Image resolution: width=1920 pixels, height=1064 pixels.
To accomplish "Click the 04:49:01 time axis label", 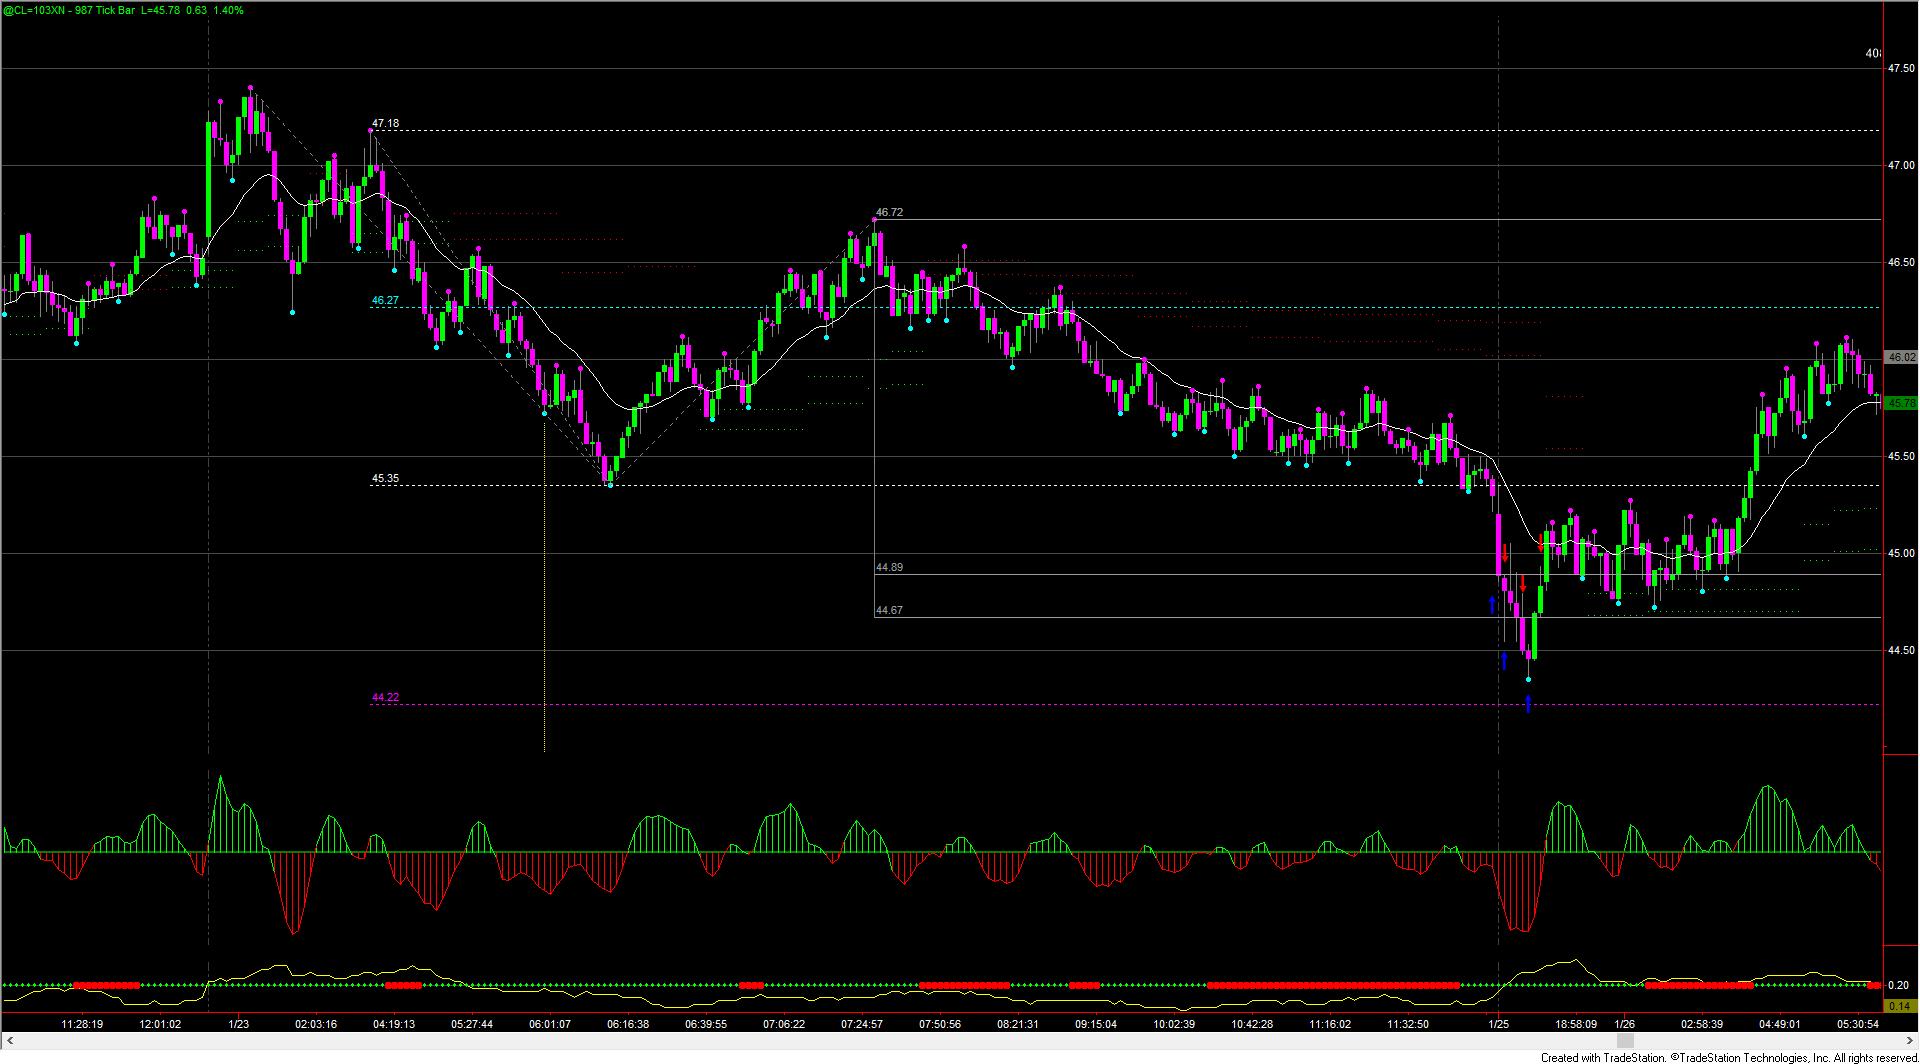I will click(x=1780, y=1024).
